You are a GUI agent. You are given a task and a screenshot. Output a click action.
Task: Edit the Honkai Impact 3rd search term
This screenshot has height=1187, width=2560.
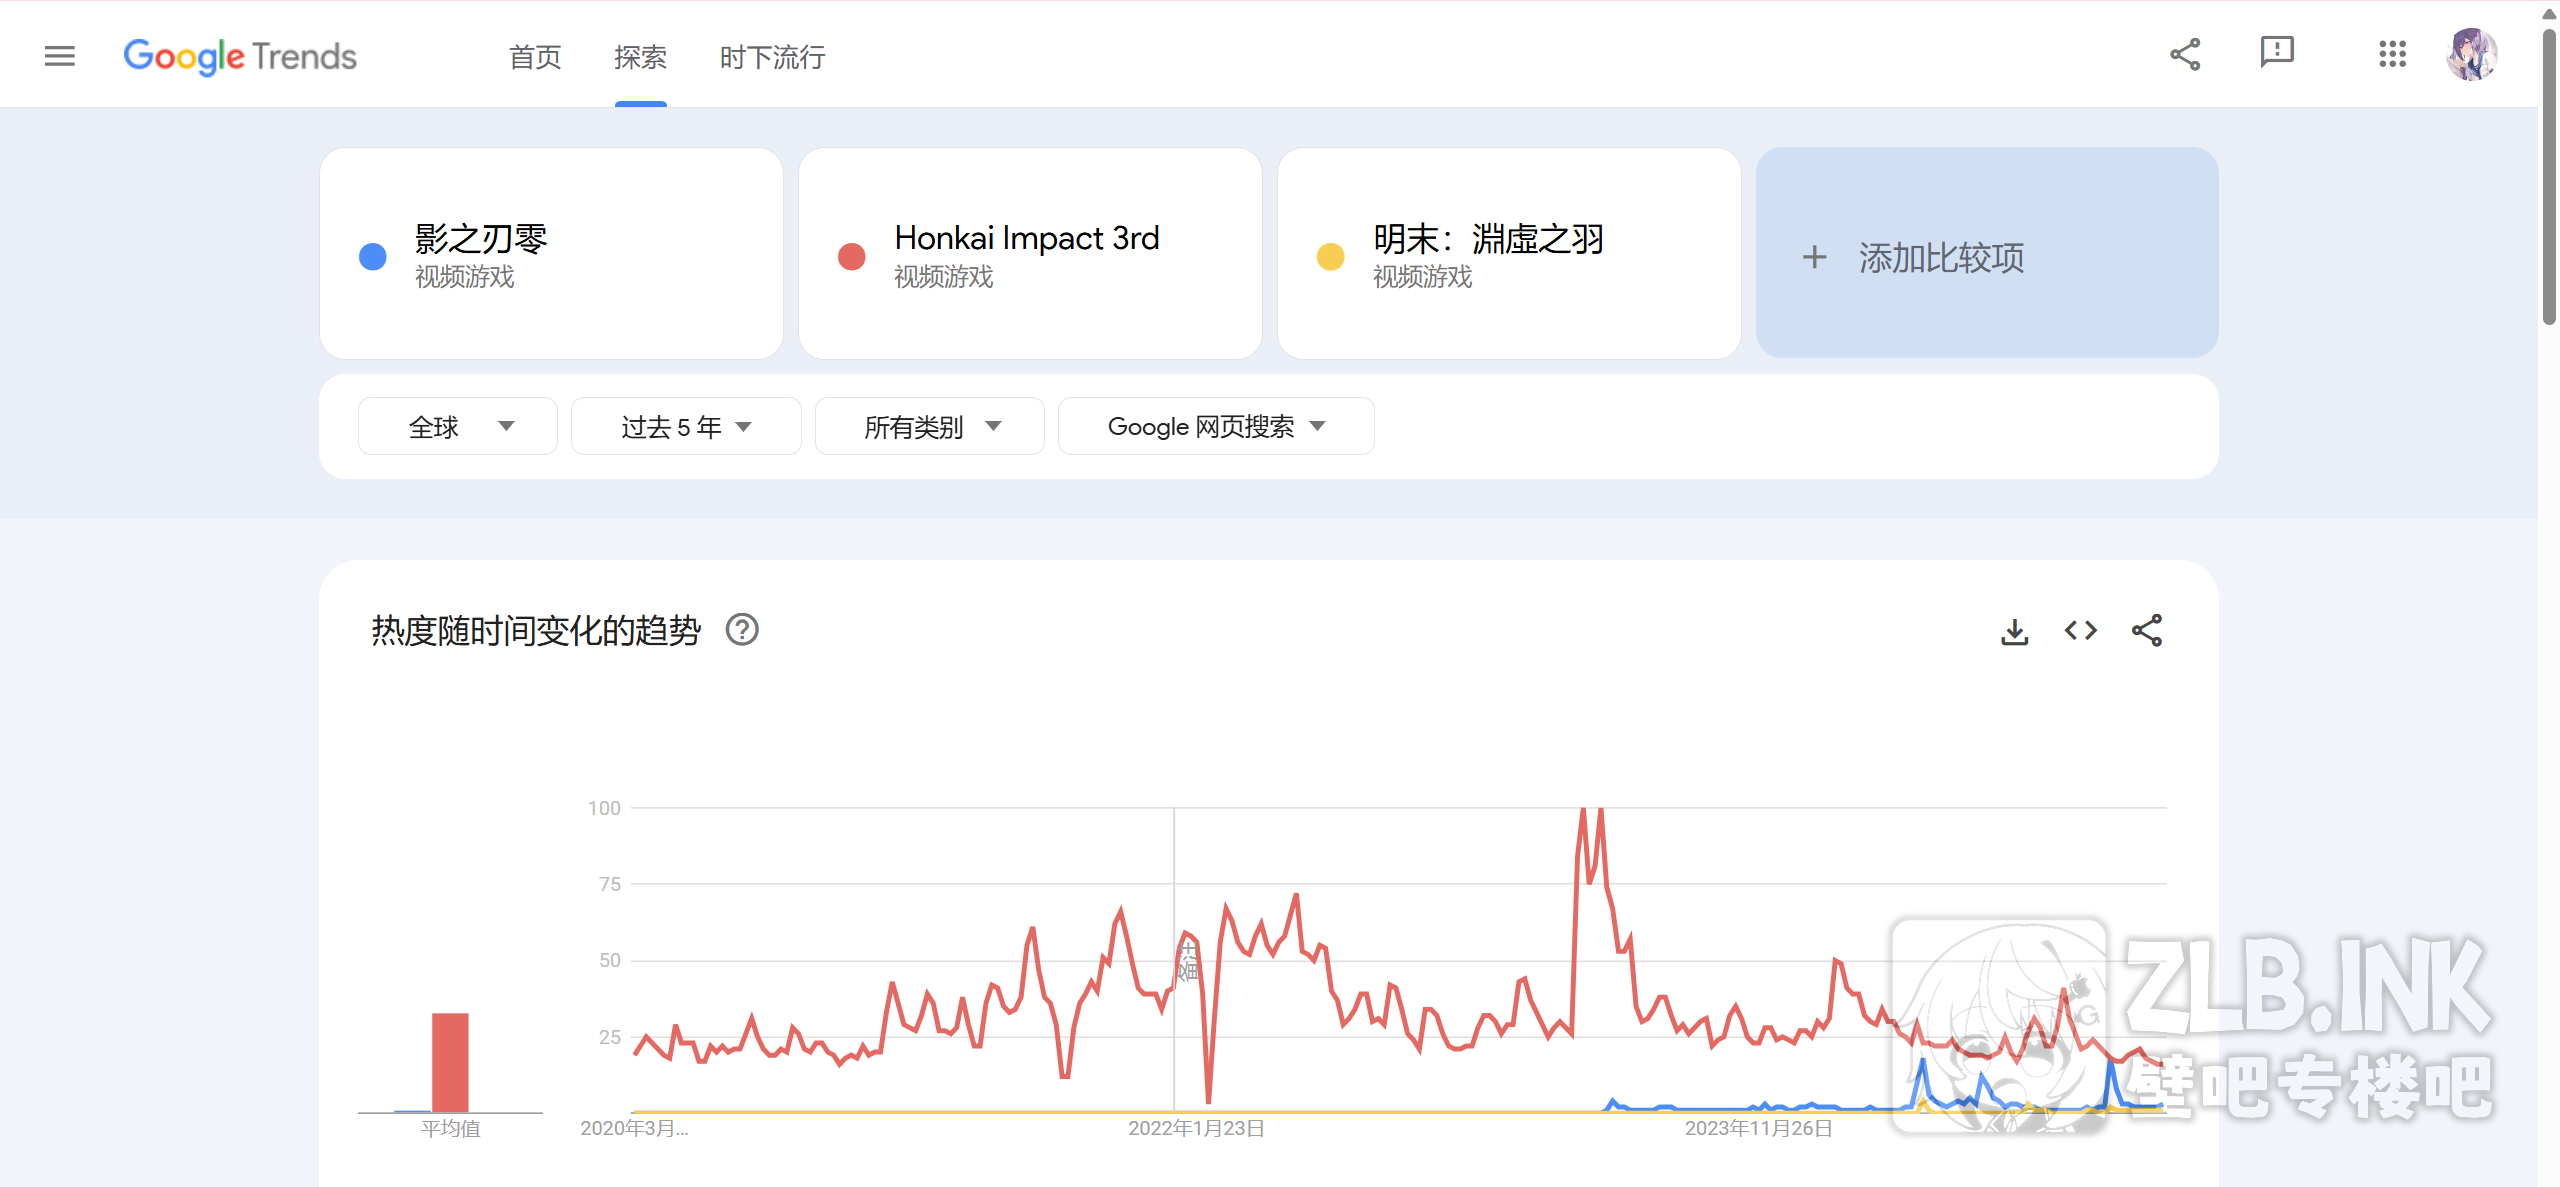pos(1027,239)
